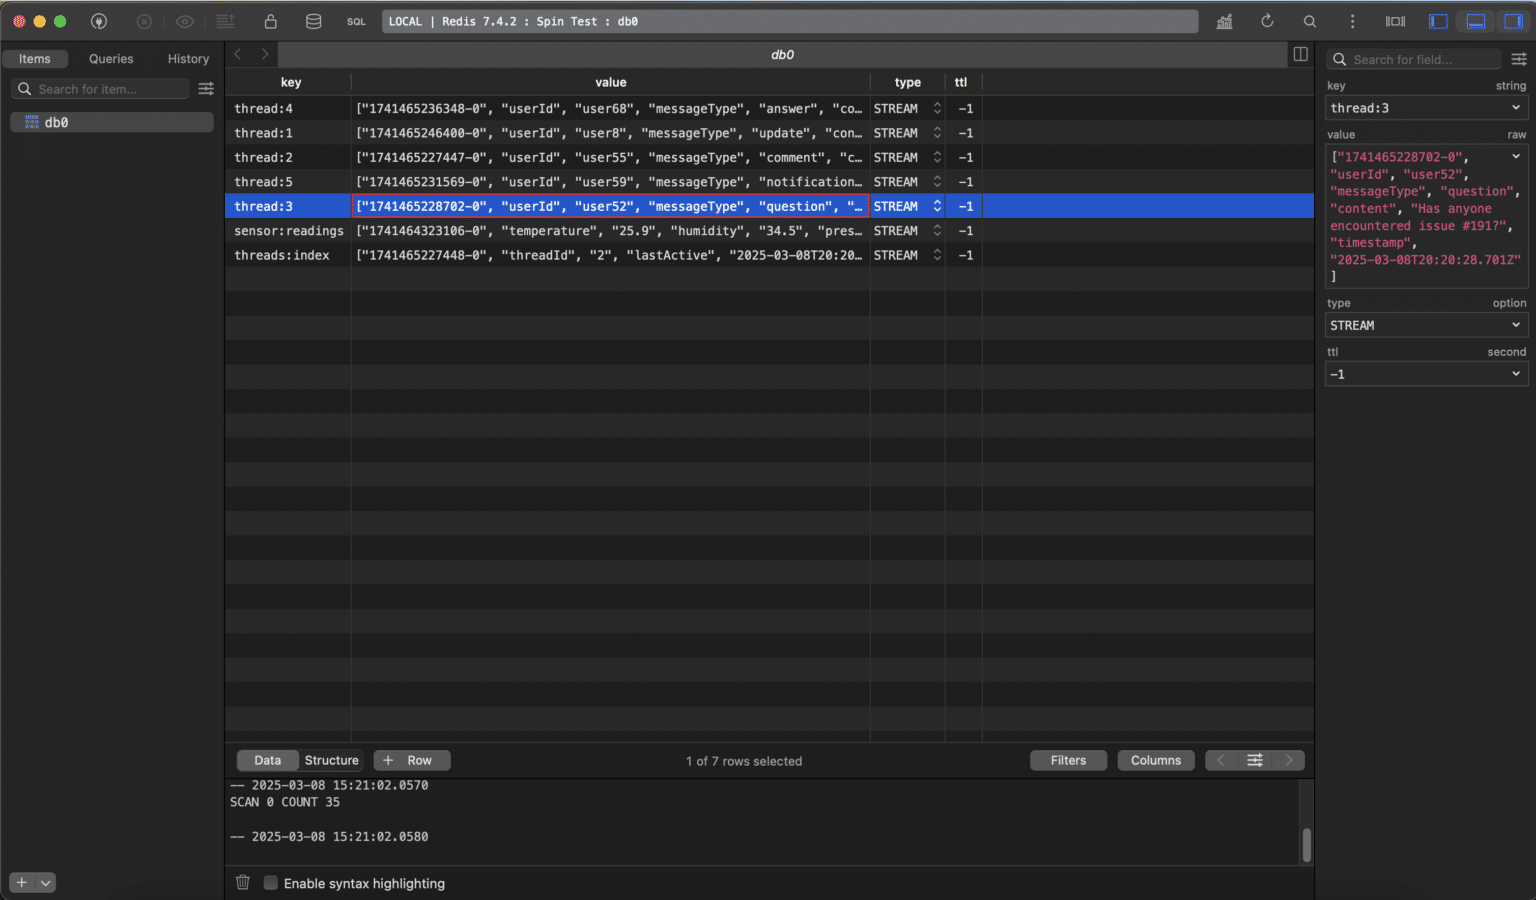Toggle the left sidebar panel
The width and height of the screenshot is (1536, 900).
pyautogui.click(x=1438, y=21)
